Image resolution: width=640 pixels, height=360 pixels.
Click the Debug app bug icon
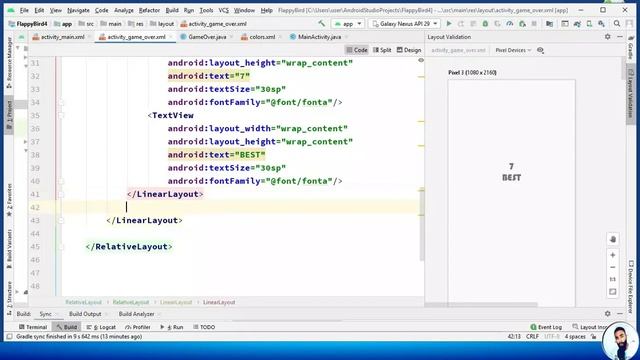point(485,24)
